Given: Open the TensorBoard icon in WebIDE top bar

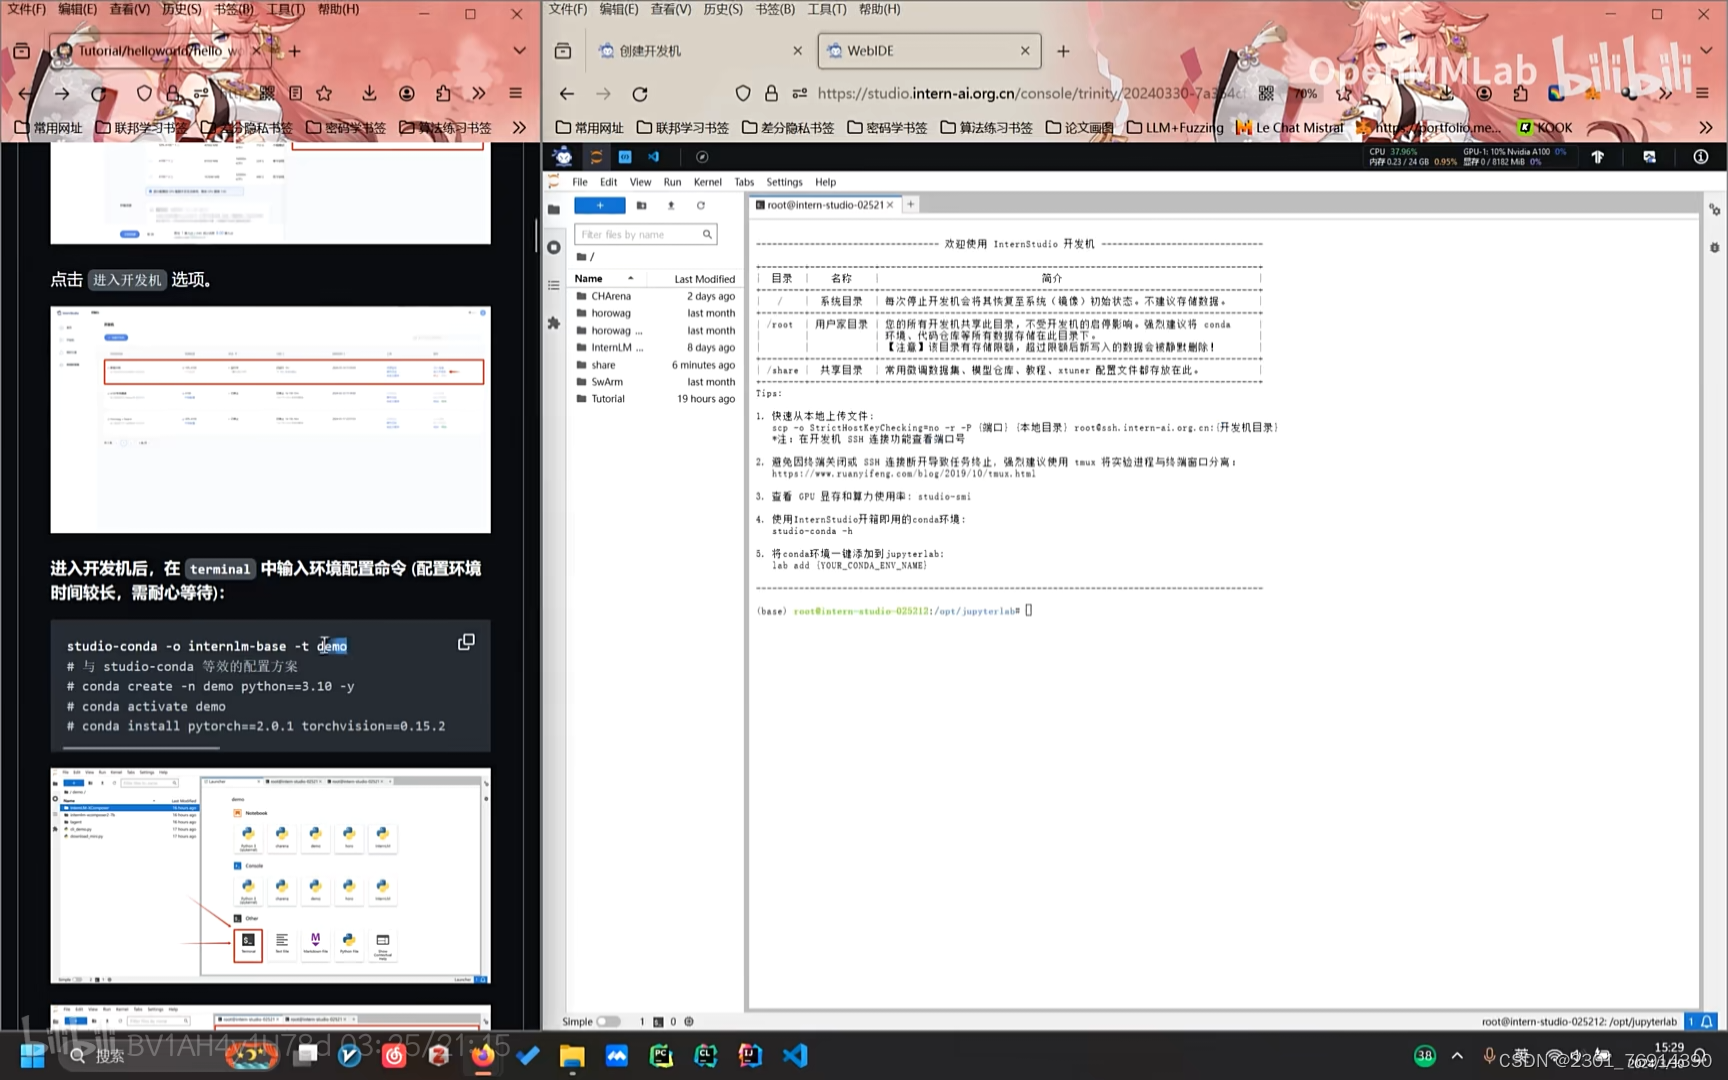Looking at the screenshot, I should tap(1598, 157).
